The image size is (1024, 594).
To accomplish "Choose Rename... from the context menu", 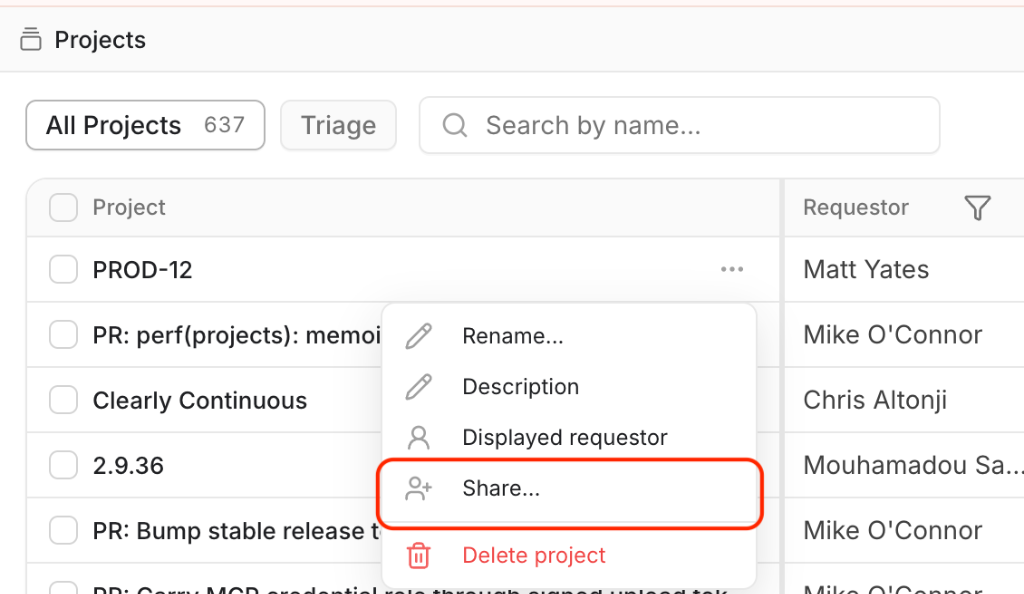I will coord(569,336).
